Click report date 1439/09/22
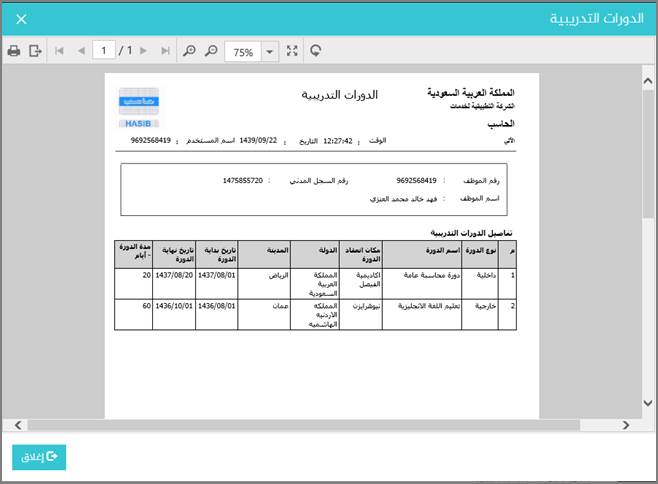The width and height of the screenshot is (658, 484). click(x=258, y=141)
